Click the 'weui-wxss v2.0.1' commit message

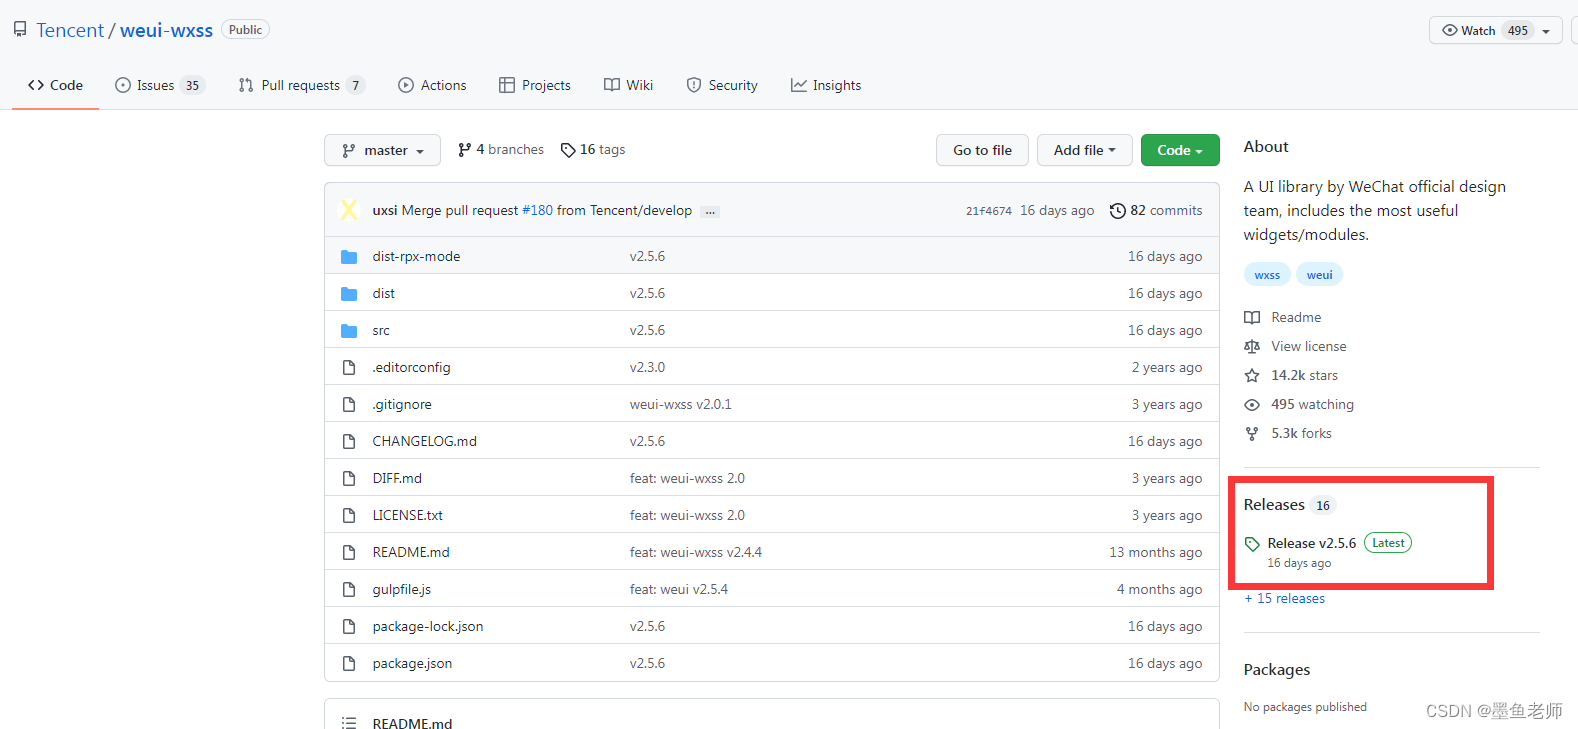click(x=681, y=405)
